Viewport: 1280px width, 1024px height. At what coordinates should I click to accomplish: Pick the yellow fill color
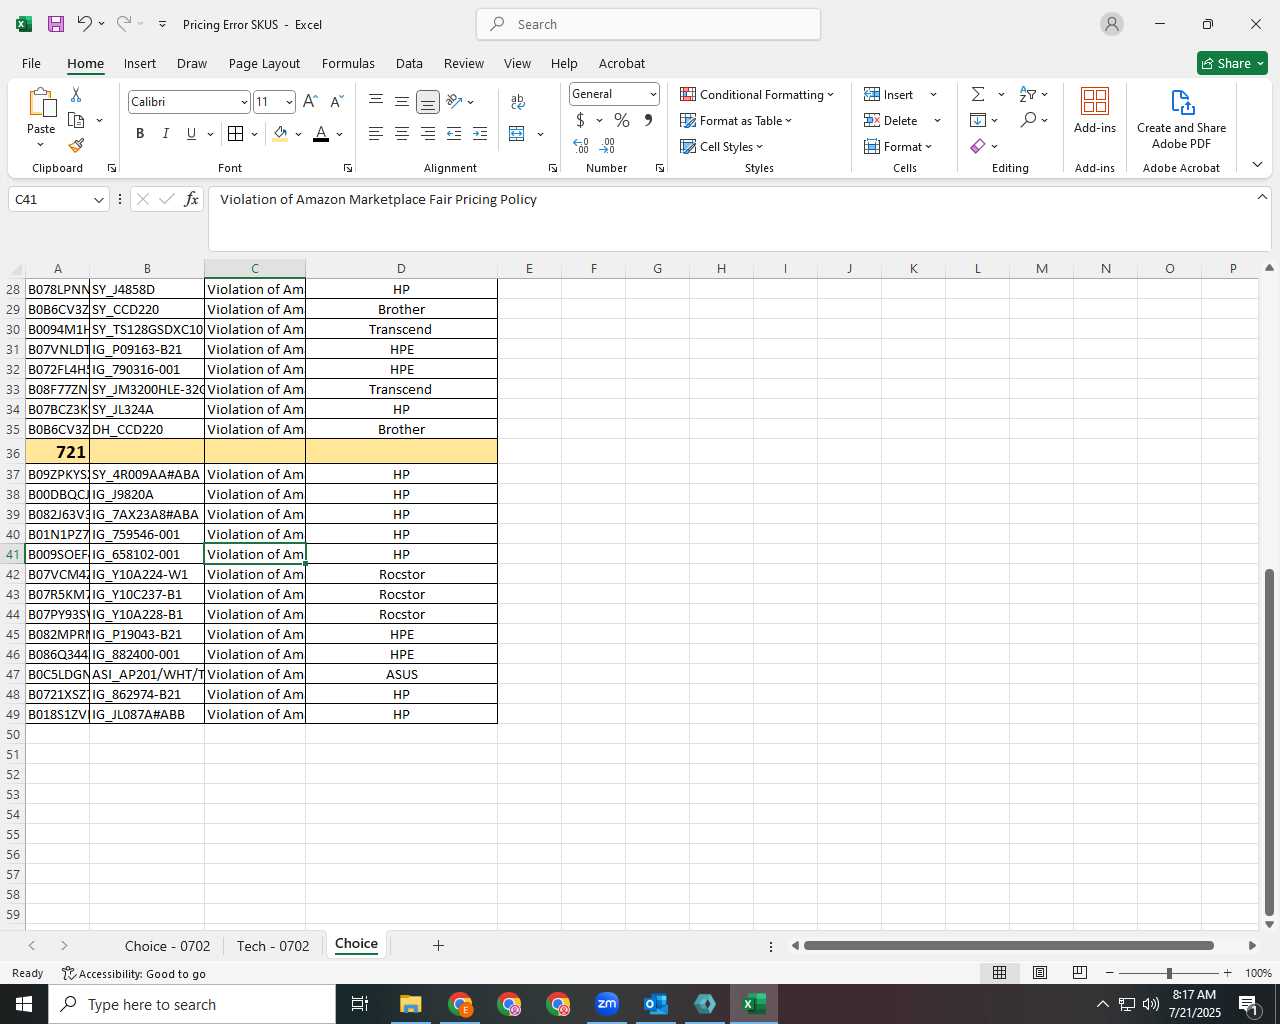coord(280,134)
